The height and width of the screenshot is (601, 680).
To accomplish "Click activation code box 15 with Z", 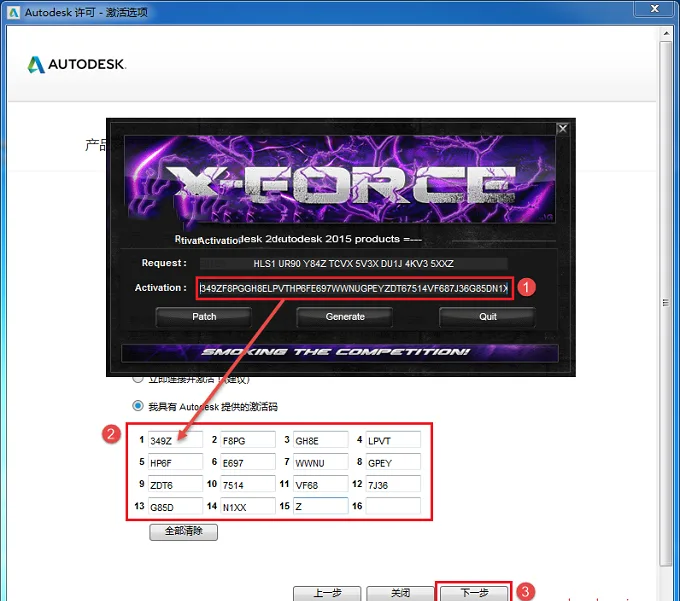I will [320, 506].
